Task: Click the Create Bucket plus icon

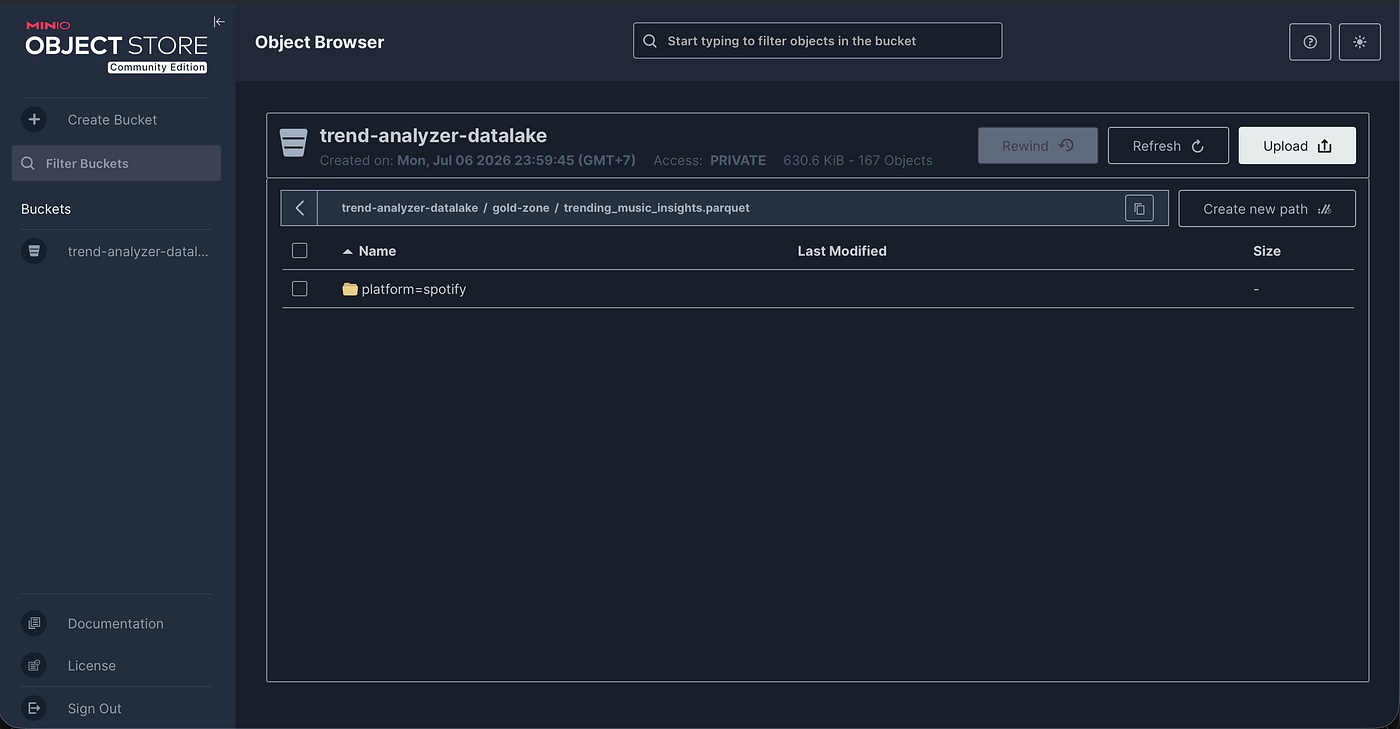Action: point(34,119)
